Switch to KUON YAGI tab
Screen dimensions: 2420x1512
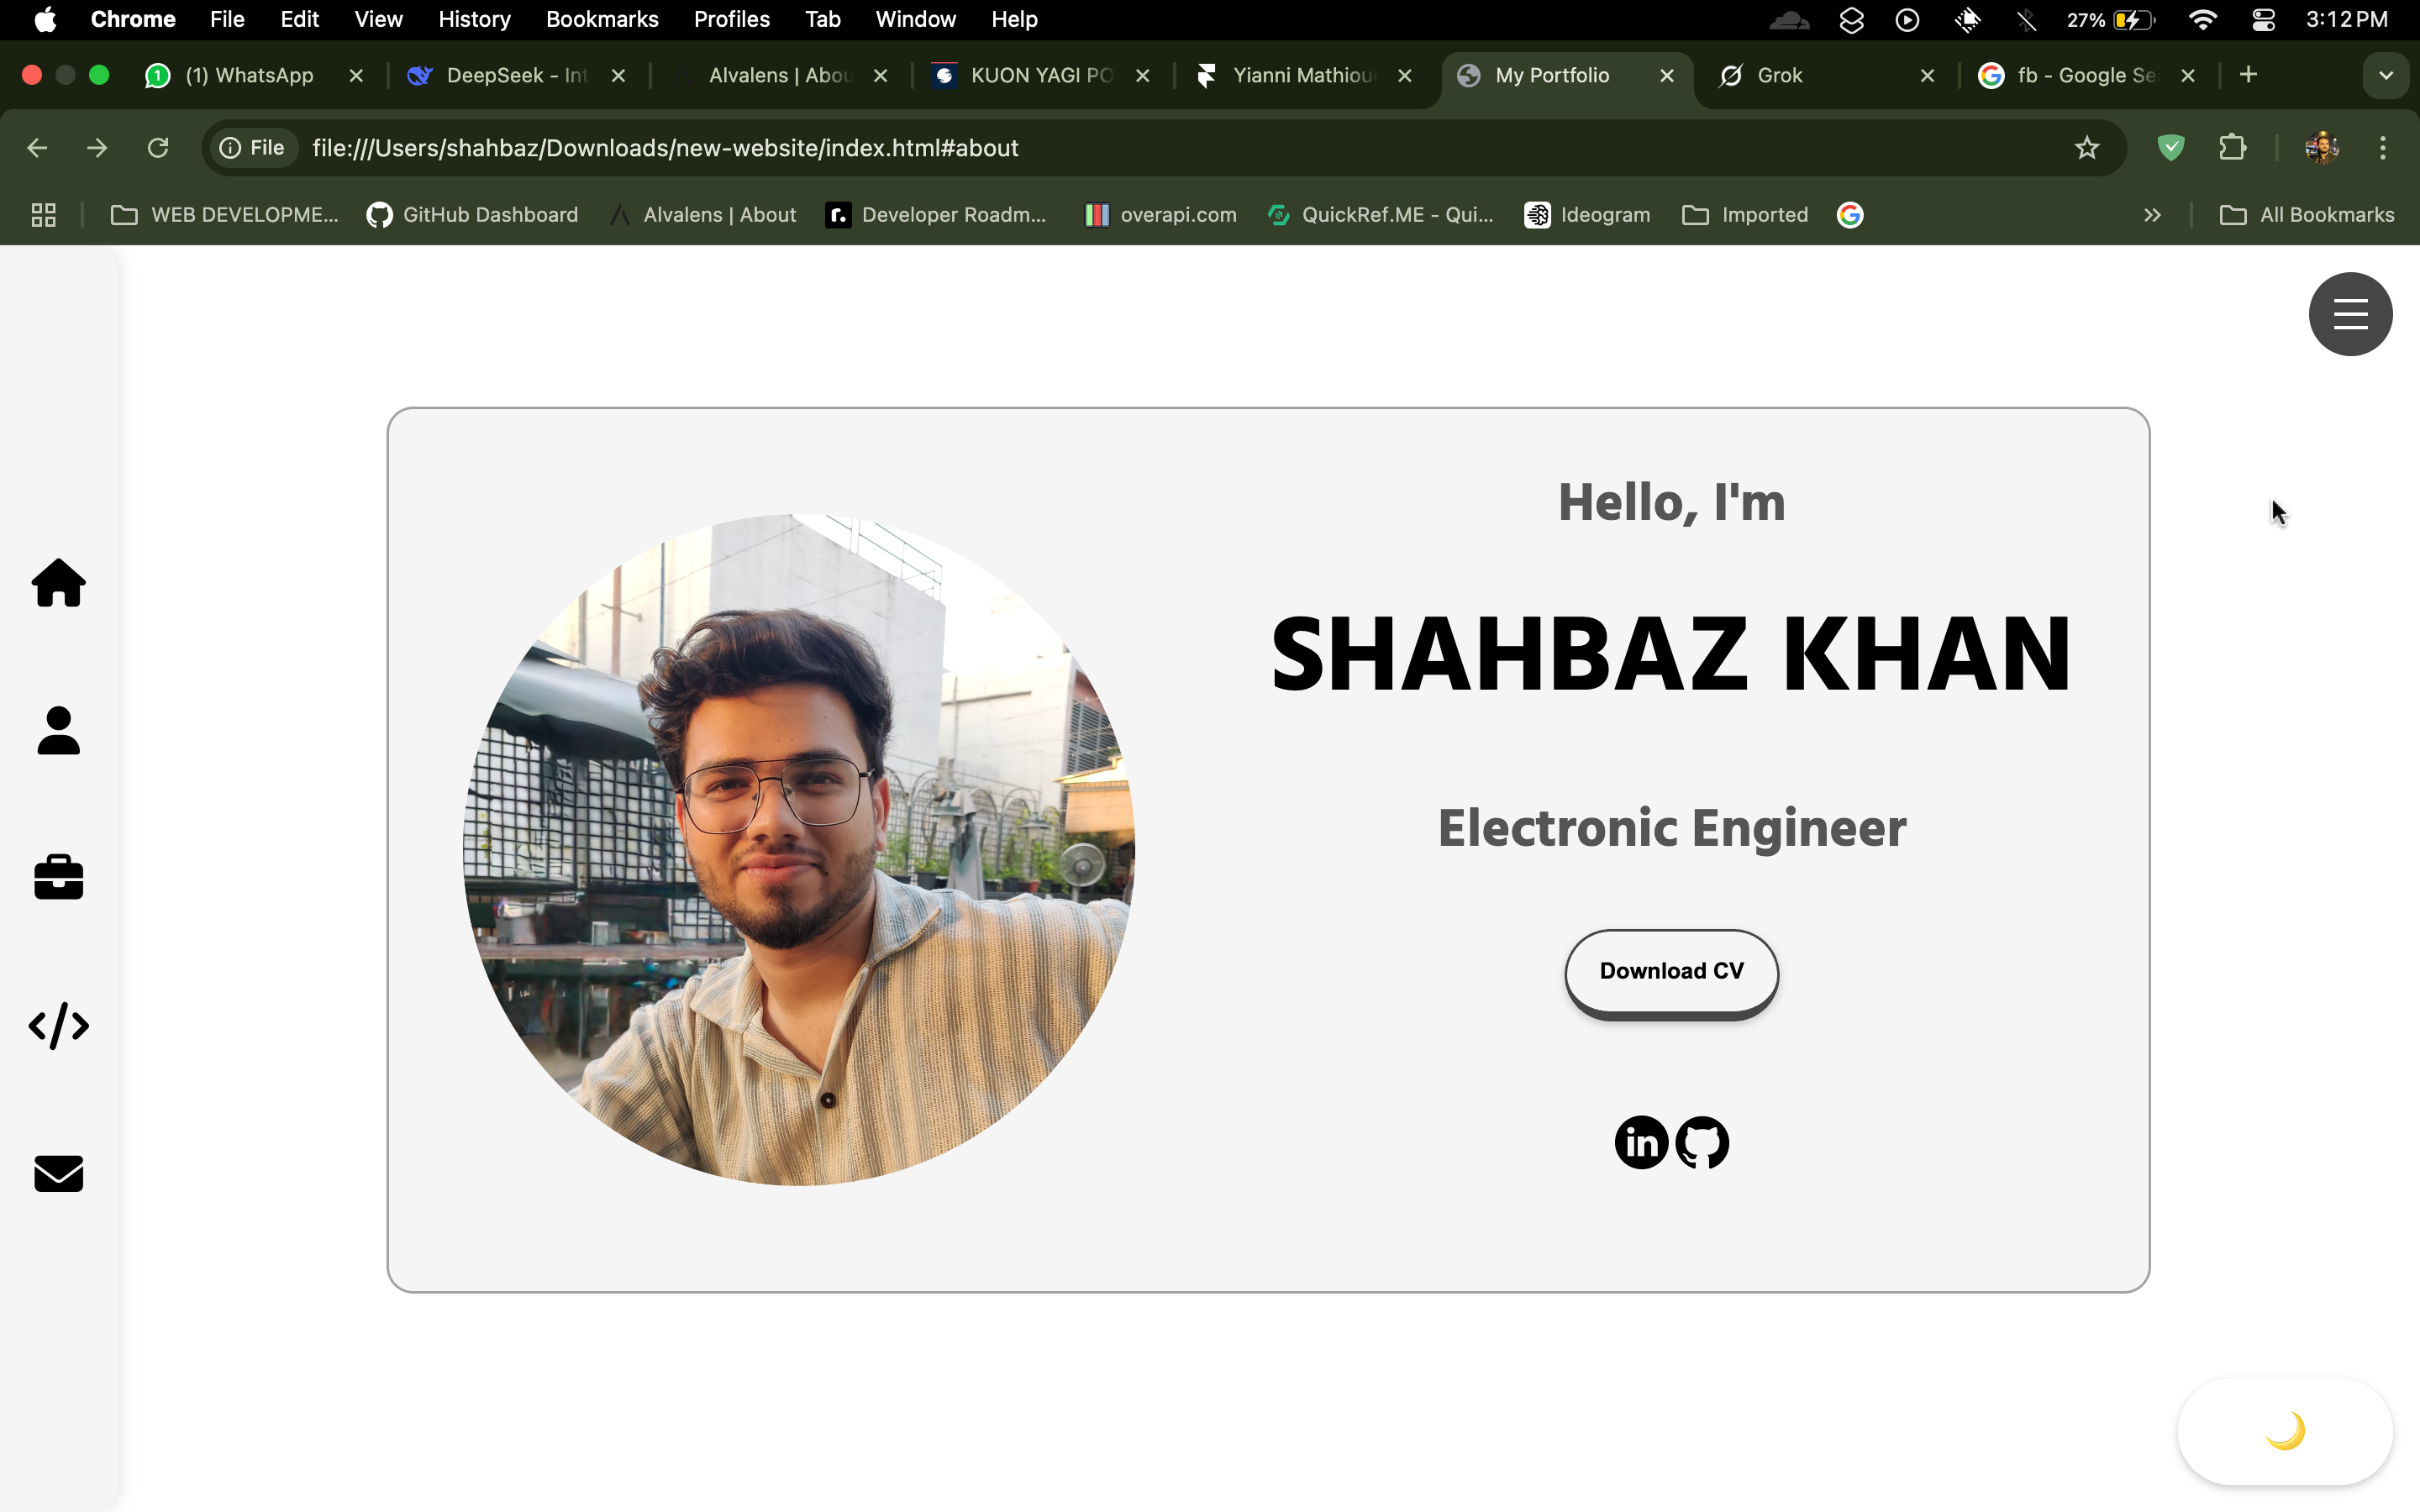[x=1041, y=75]
